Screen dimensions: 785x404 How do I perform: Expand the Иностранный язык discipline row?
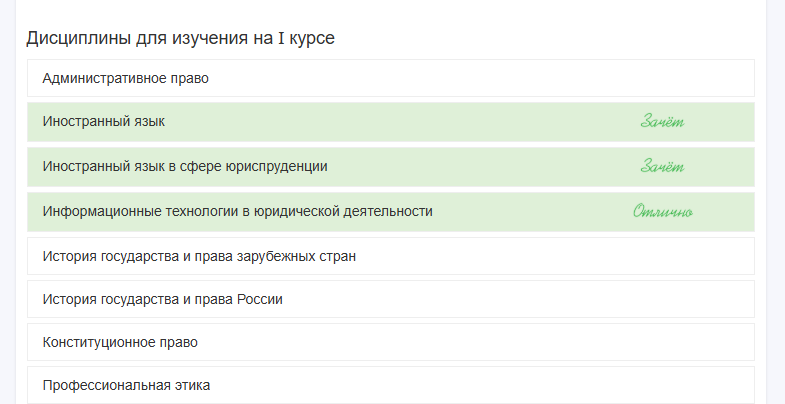pyautogui.click(x=390, y=122)
